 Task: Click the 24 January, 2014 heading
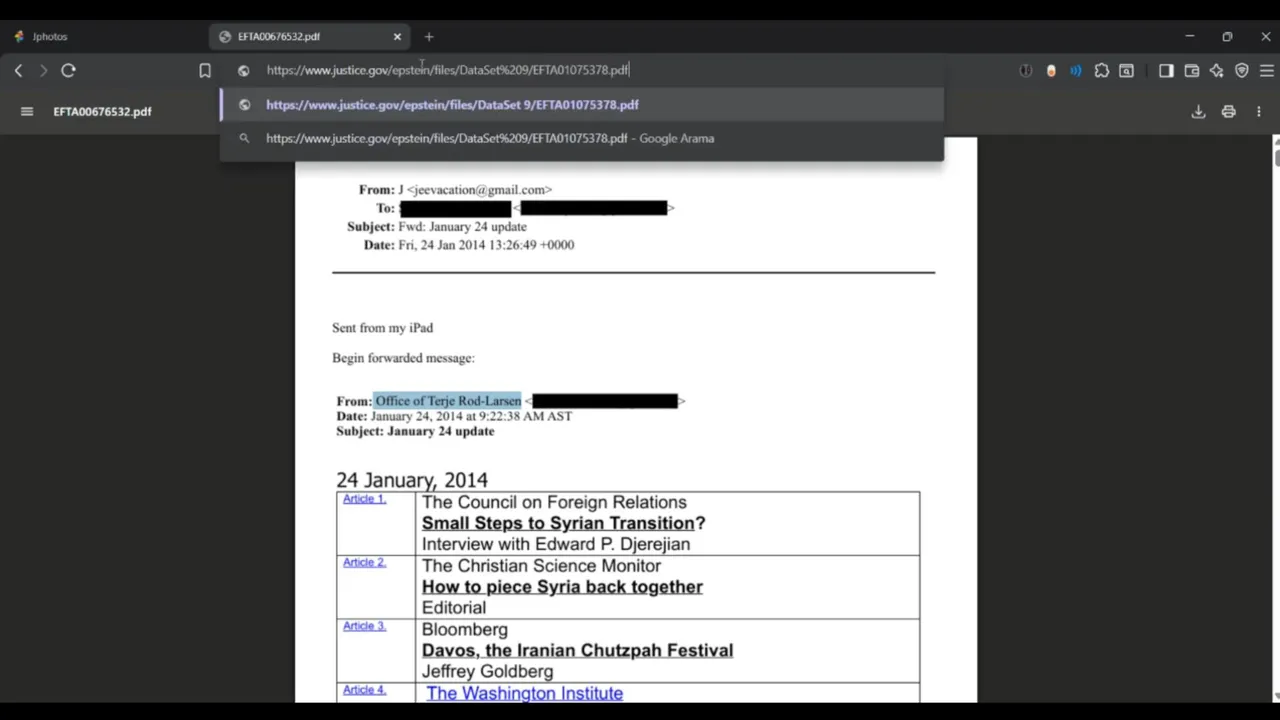point(412,481)
